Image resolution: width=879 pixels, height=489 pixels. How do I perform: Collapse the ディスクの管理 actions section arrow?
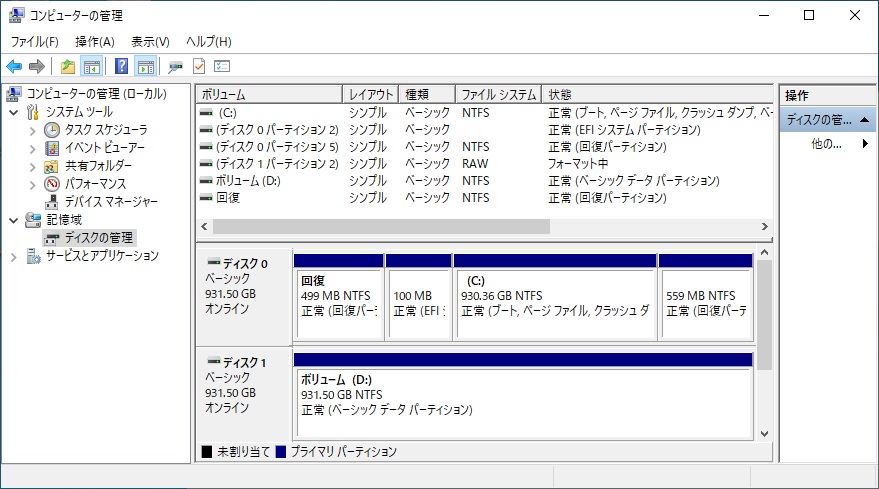tap(864, 119)
